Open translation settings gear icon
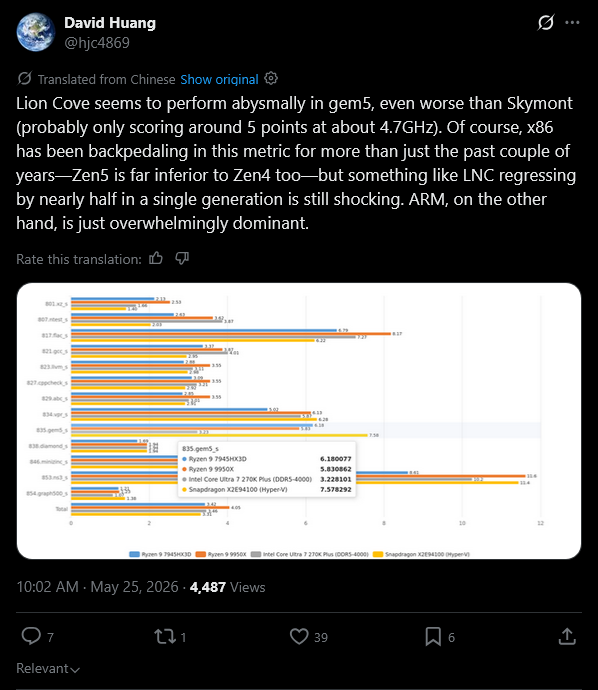Screen dimensions: 598x690 pyautogui.click(x=271, y=79)
